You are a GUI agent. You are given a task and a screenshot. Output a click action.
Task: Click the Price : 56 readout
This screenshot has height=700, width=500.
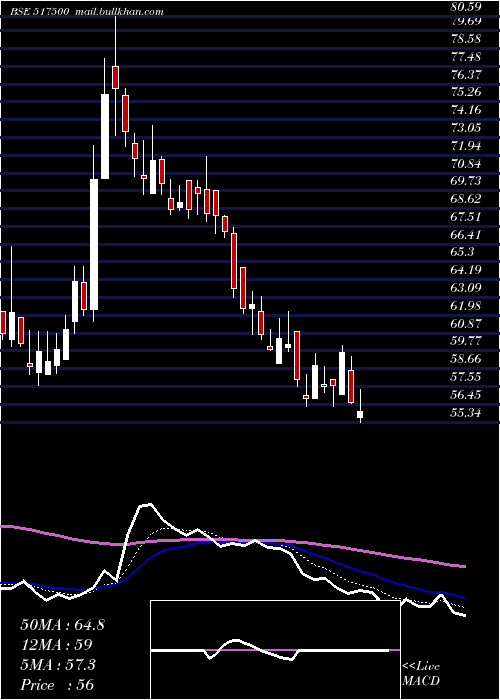point(57,685)
